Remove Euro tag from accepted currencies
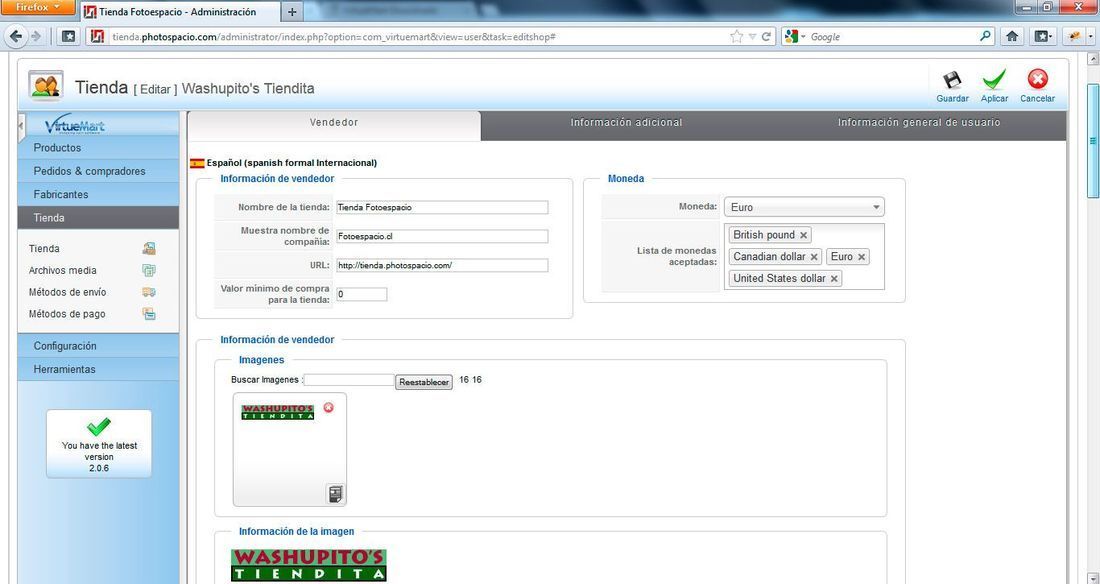1100x584 pixels. [x=861, y=257]
